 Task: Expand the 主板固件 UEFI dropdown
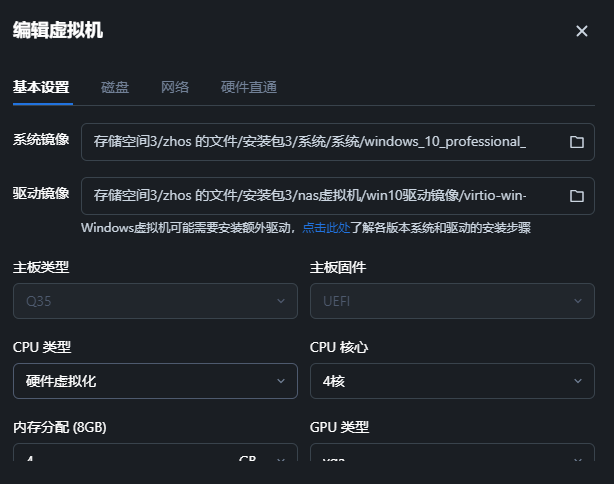pos(452,301)
